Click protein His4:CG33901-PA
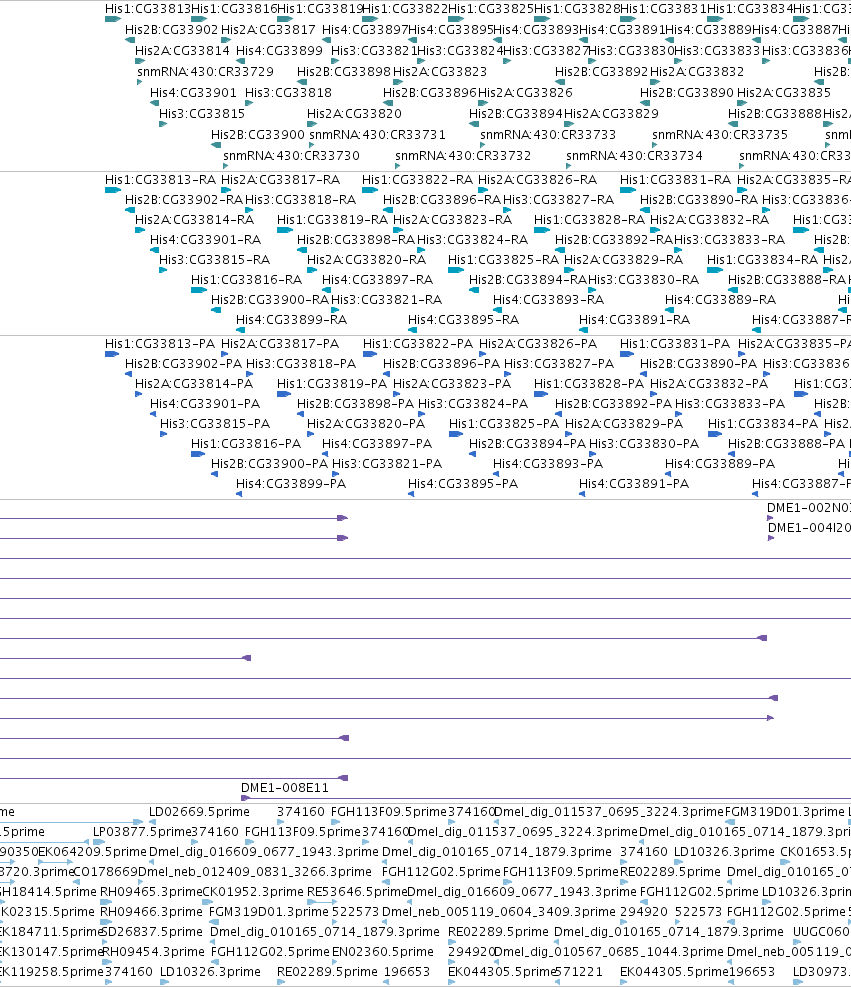 click(205, 404)
